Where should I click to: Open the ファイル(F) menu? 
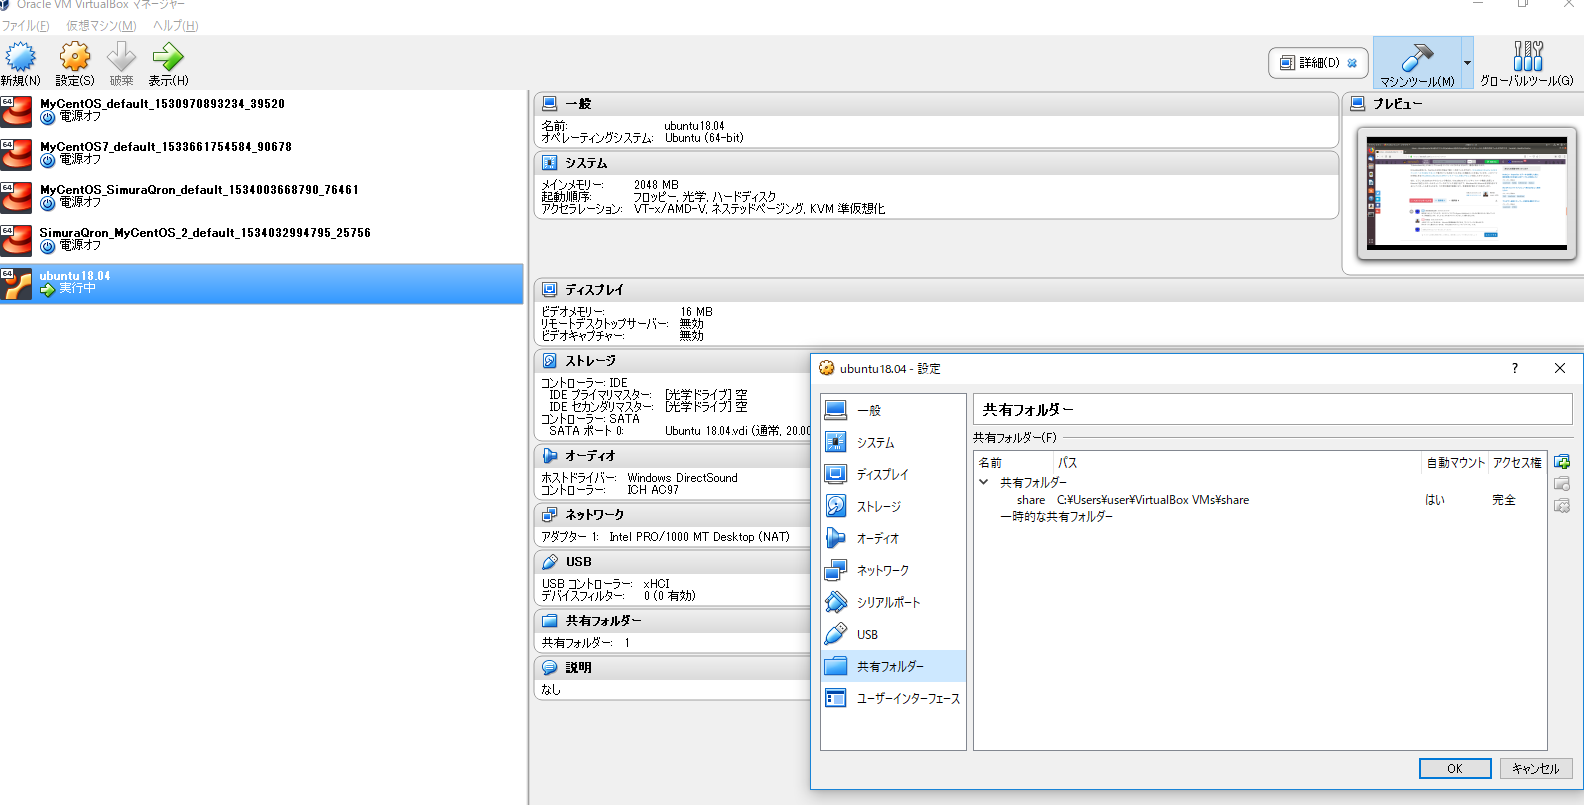pyautogui.click(x=26, y=26)
